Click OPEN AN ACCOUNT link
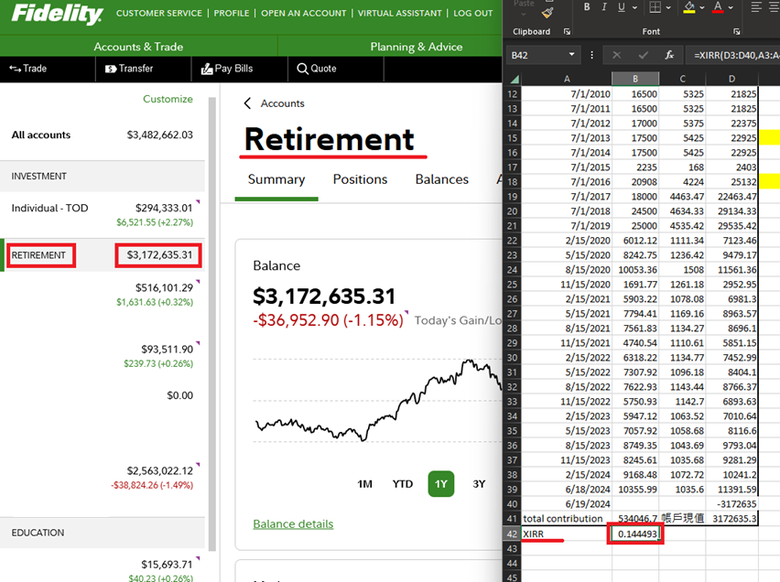This screenshot has height=582, width=780. pyautogui.click(x=303, y=13)
